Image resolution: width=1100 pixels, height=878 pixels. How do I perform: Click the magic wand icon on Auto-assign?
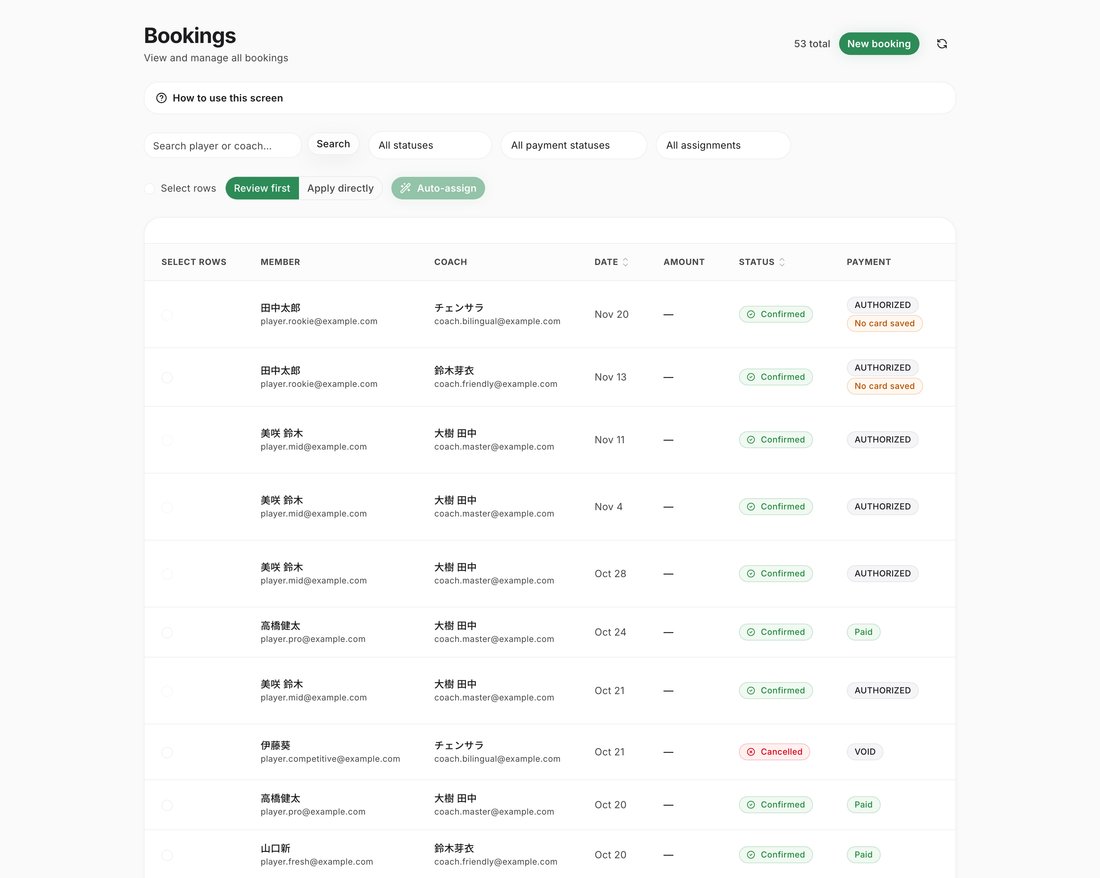(x=405, y=188)
